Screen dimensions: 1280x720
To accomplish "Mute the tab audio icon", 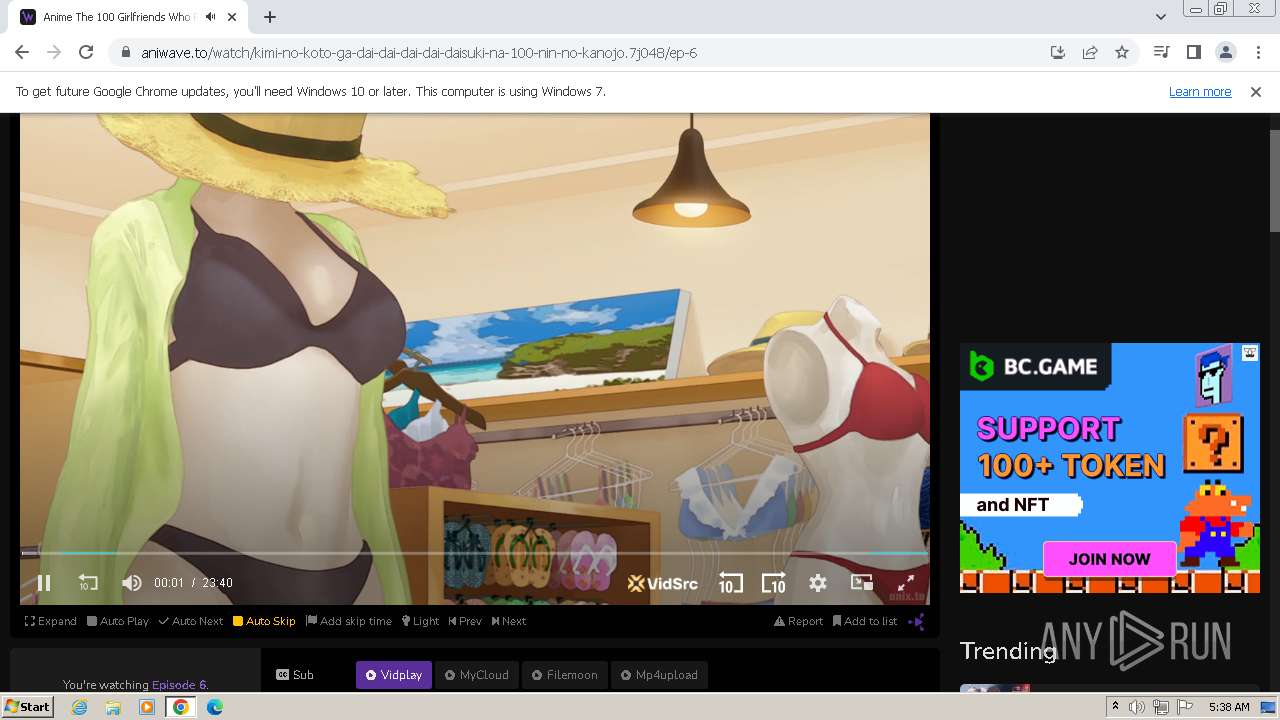I will click(x=211, y=17).
